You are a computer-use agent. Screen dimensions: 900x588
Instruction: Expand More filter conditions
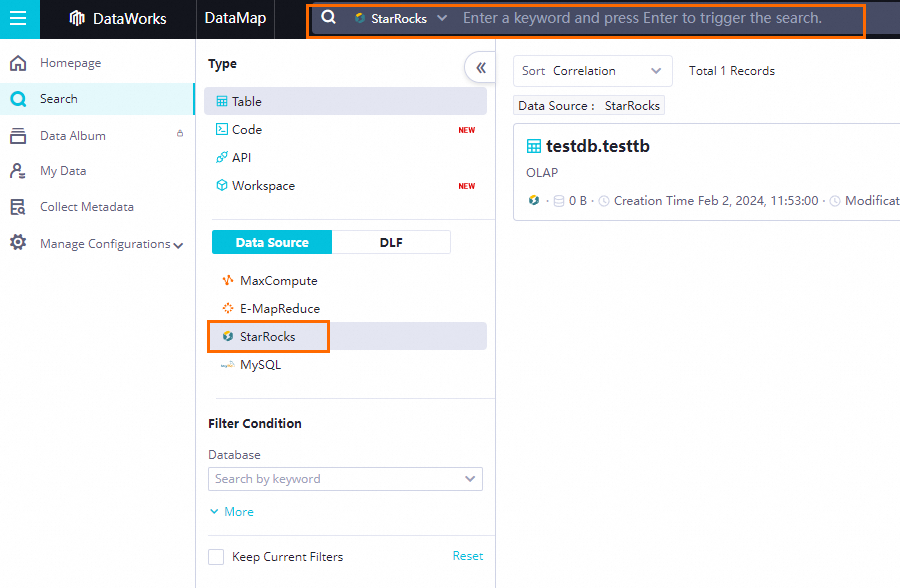click(232, 512)
